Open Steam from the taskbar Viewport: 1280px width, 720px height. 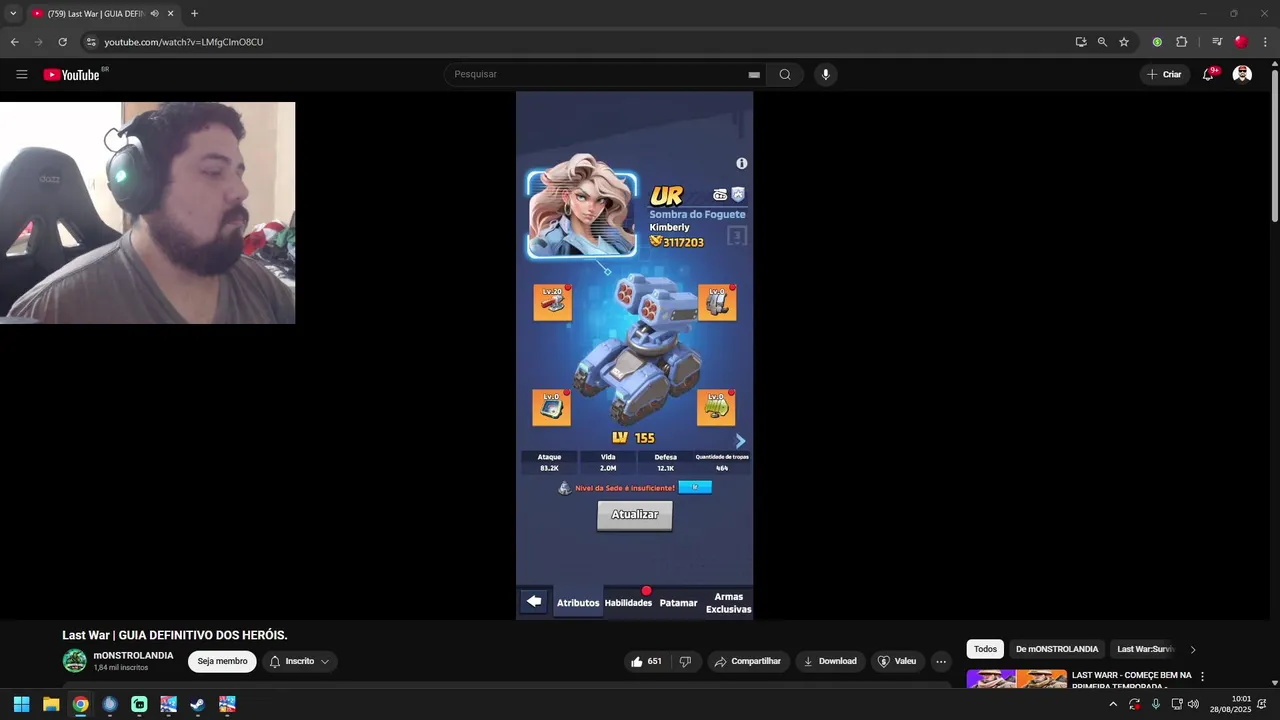tap(198, 704)
